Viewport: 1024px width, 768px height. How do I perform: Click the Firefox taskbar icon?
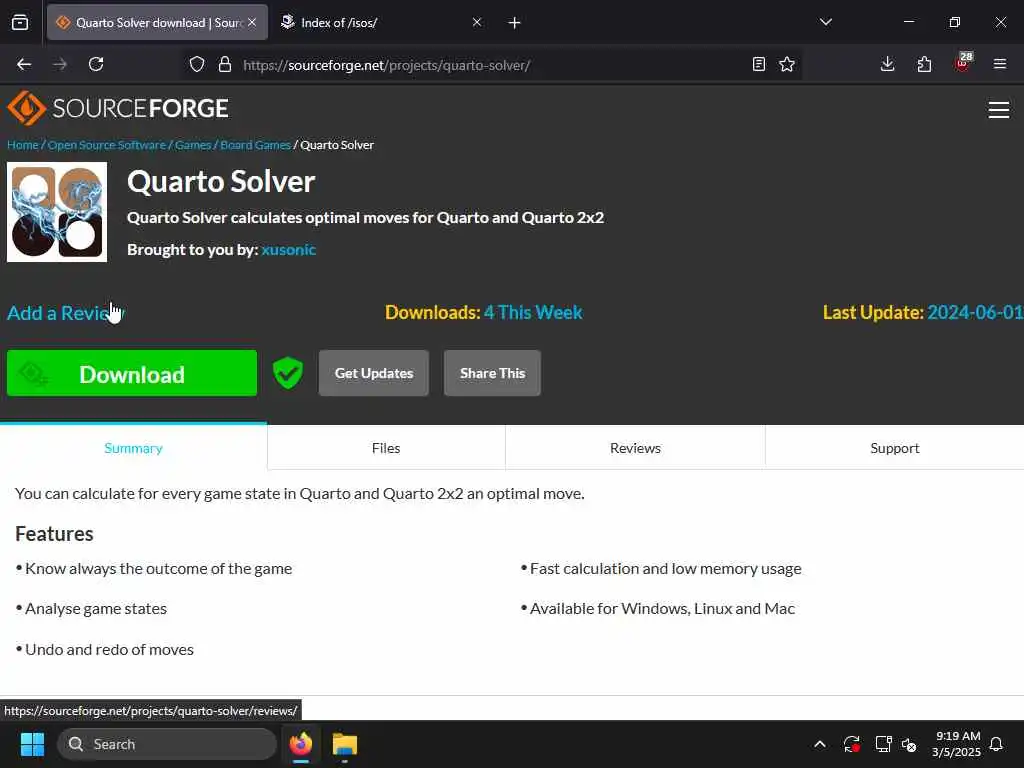pyautogui.click(x=301, y=744)
